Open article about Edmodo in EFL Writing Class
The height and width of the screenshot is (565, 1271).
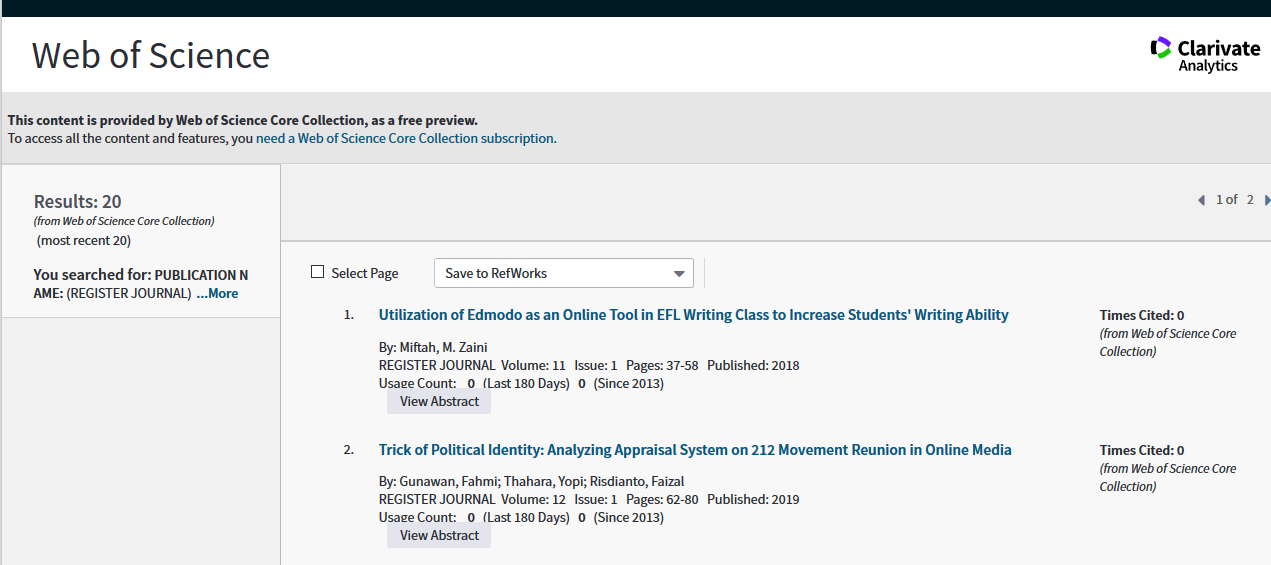[x=693, y=315]
